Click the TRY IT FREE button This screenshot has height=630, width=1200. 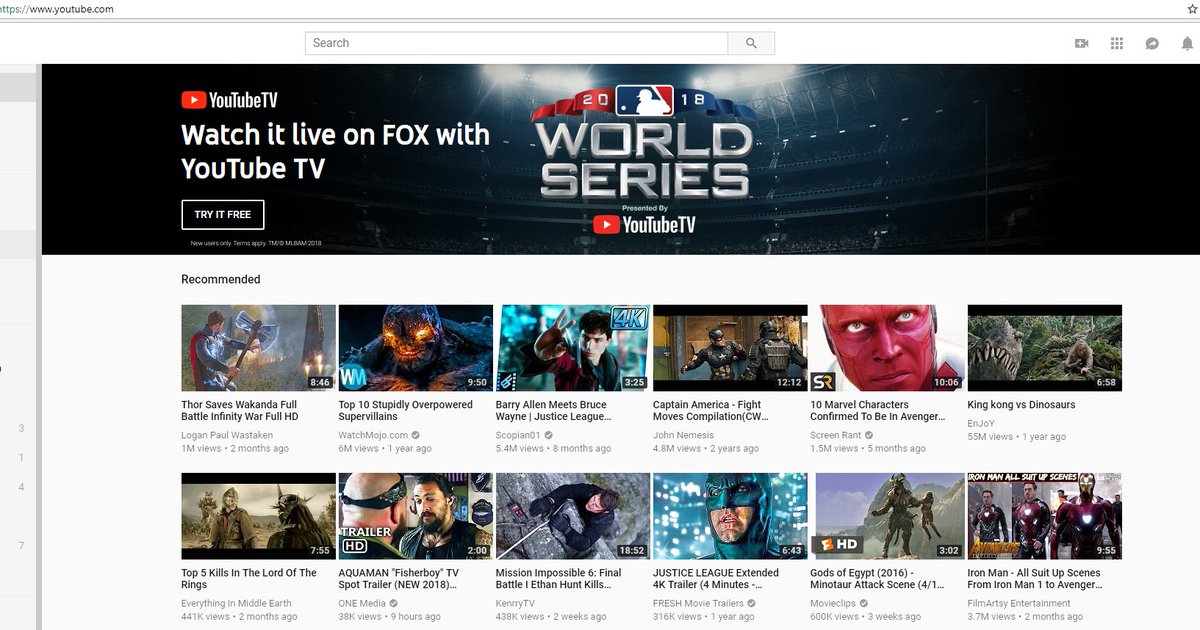click(x=222, y=215)
